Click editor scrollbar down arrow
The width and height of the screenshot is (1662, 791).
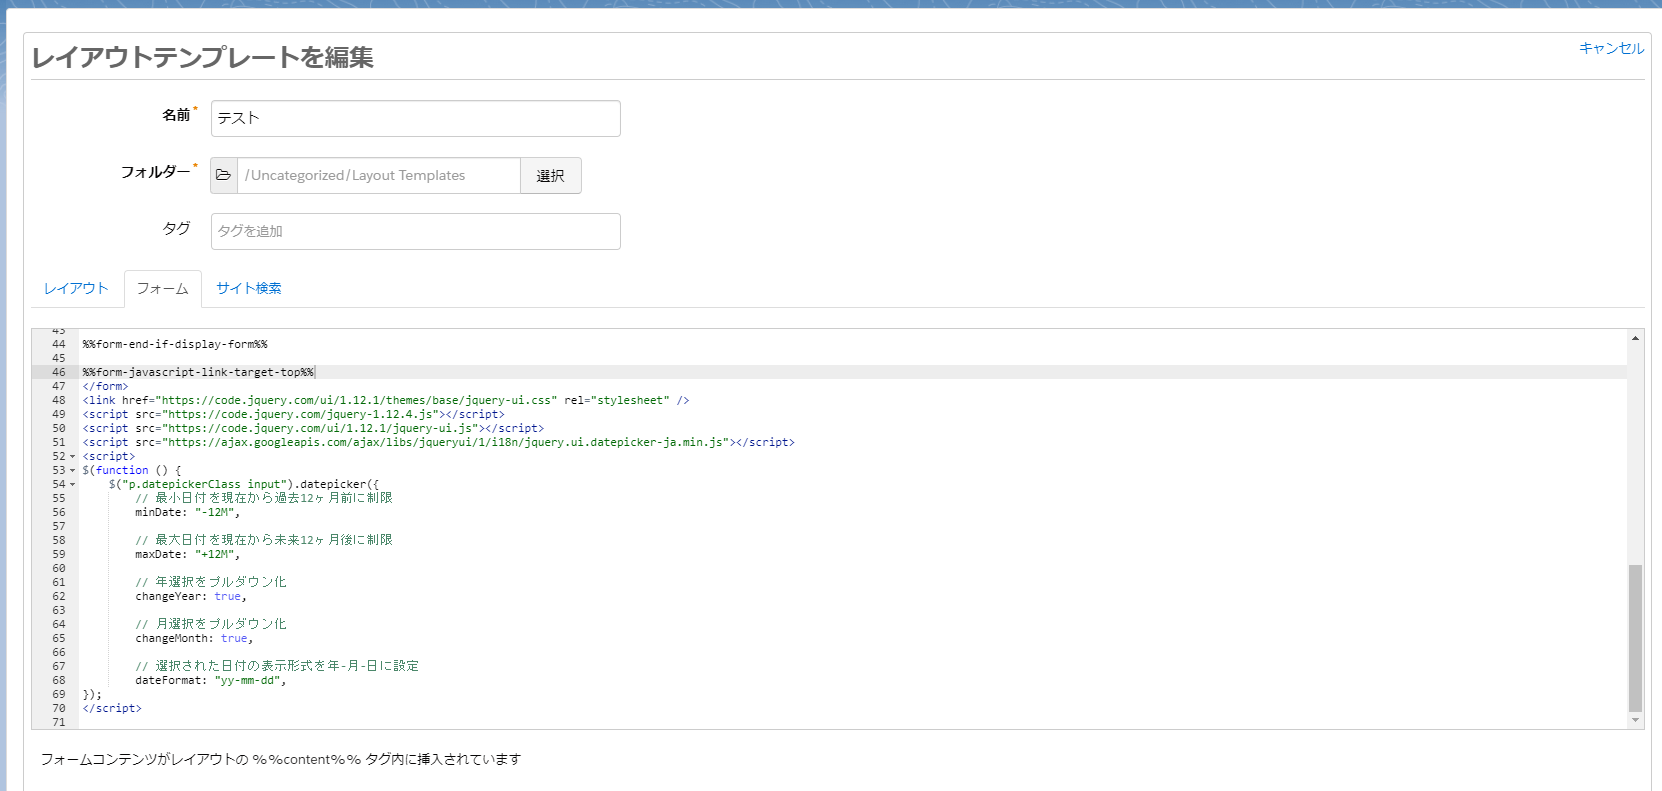pos(1635,720)
